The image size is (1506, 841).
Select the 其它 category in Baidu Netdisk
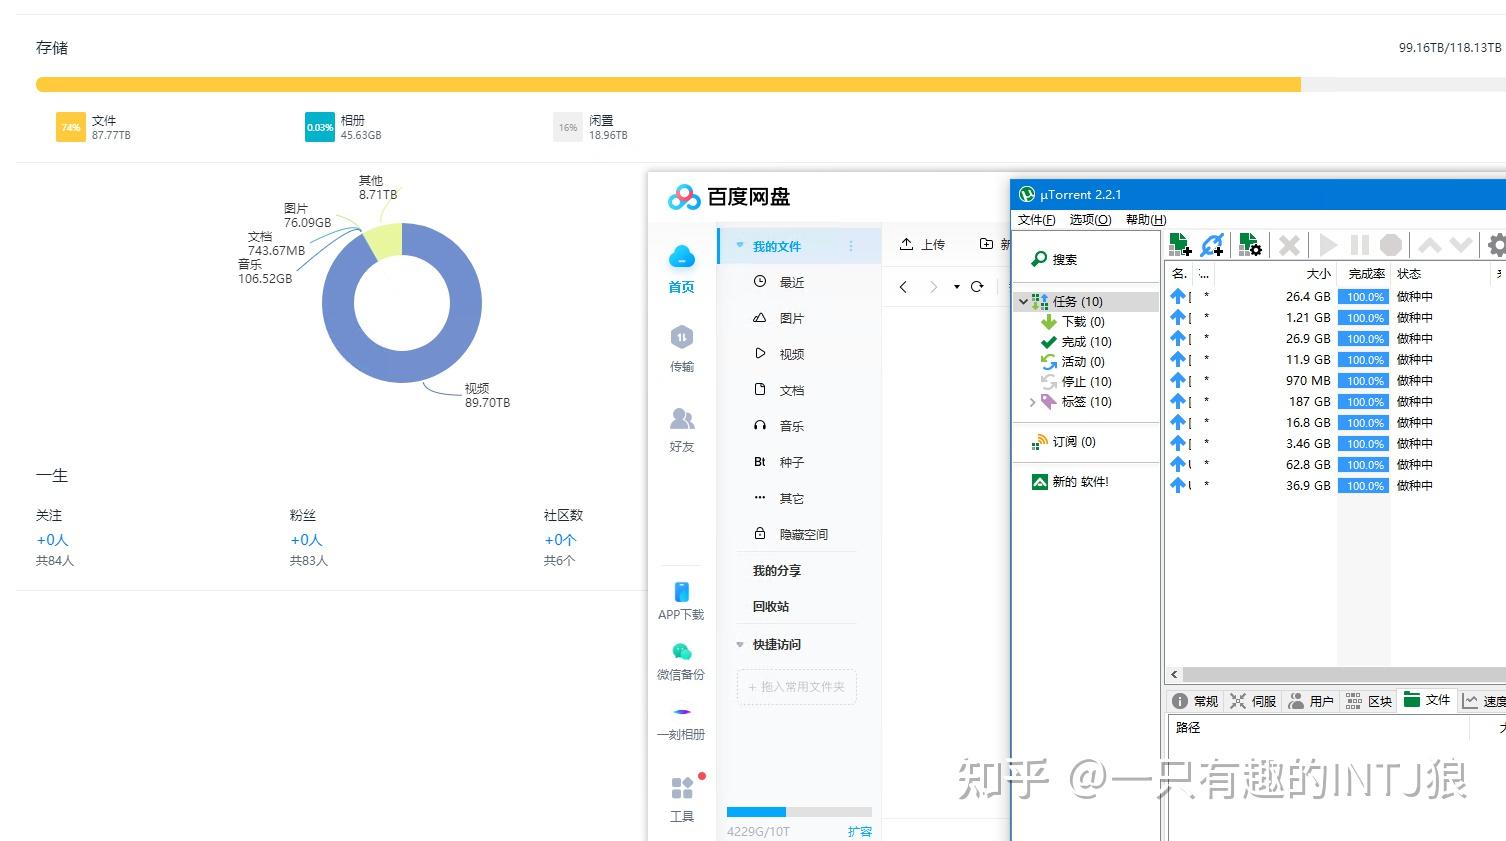pyautogui.click(x=791, y=498)
